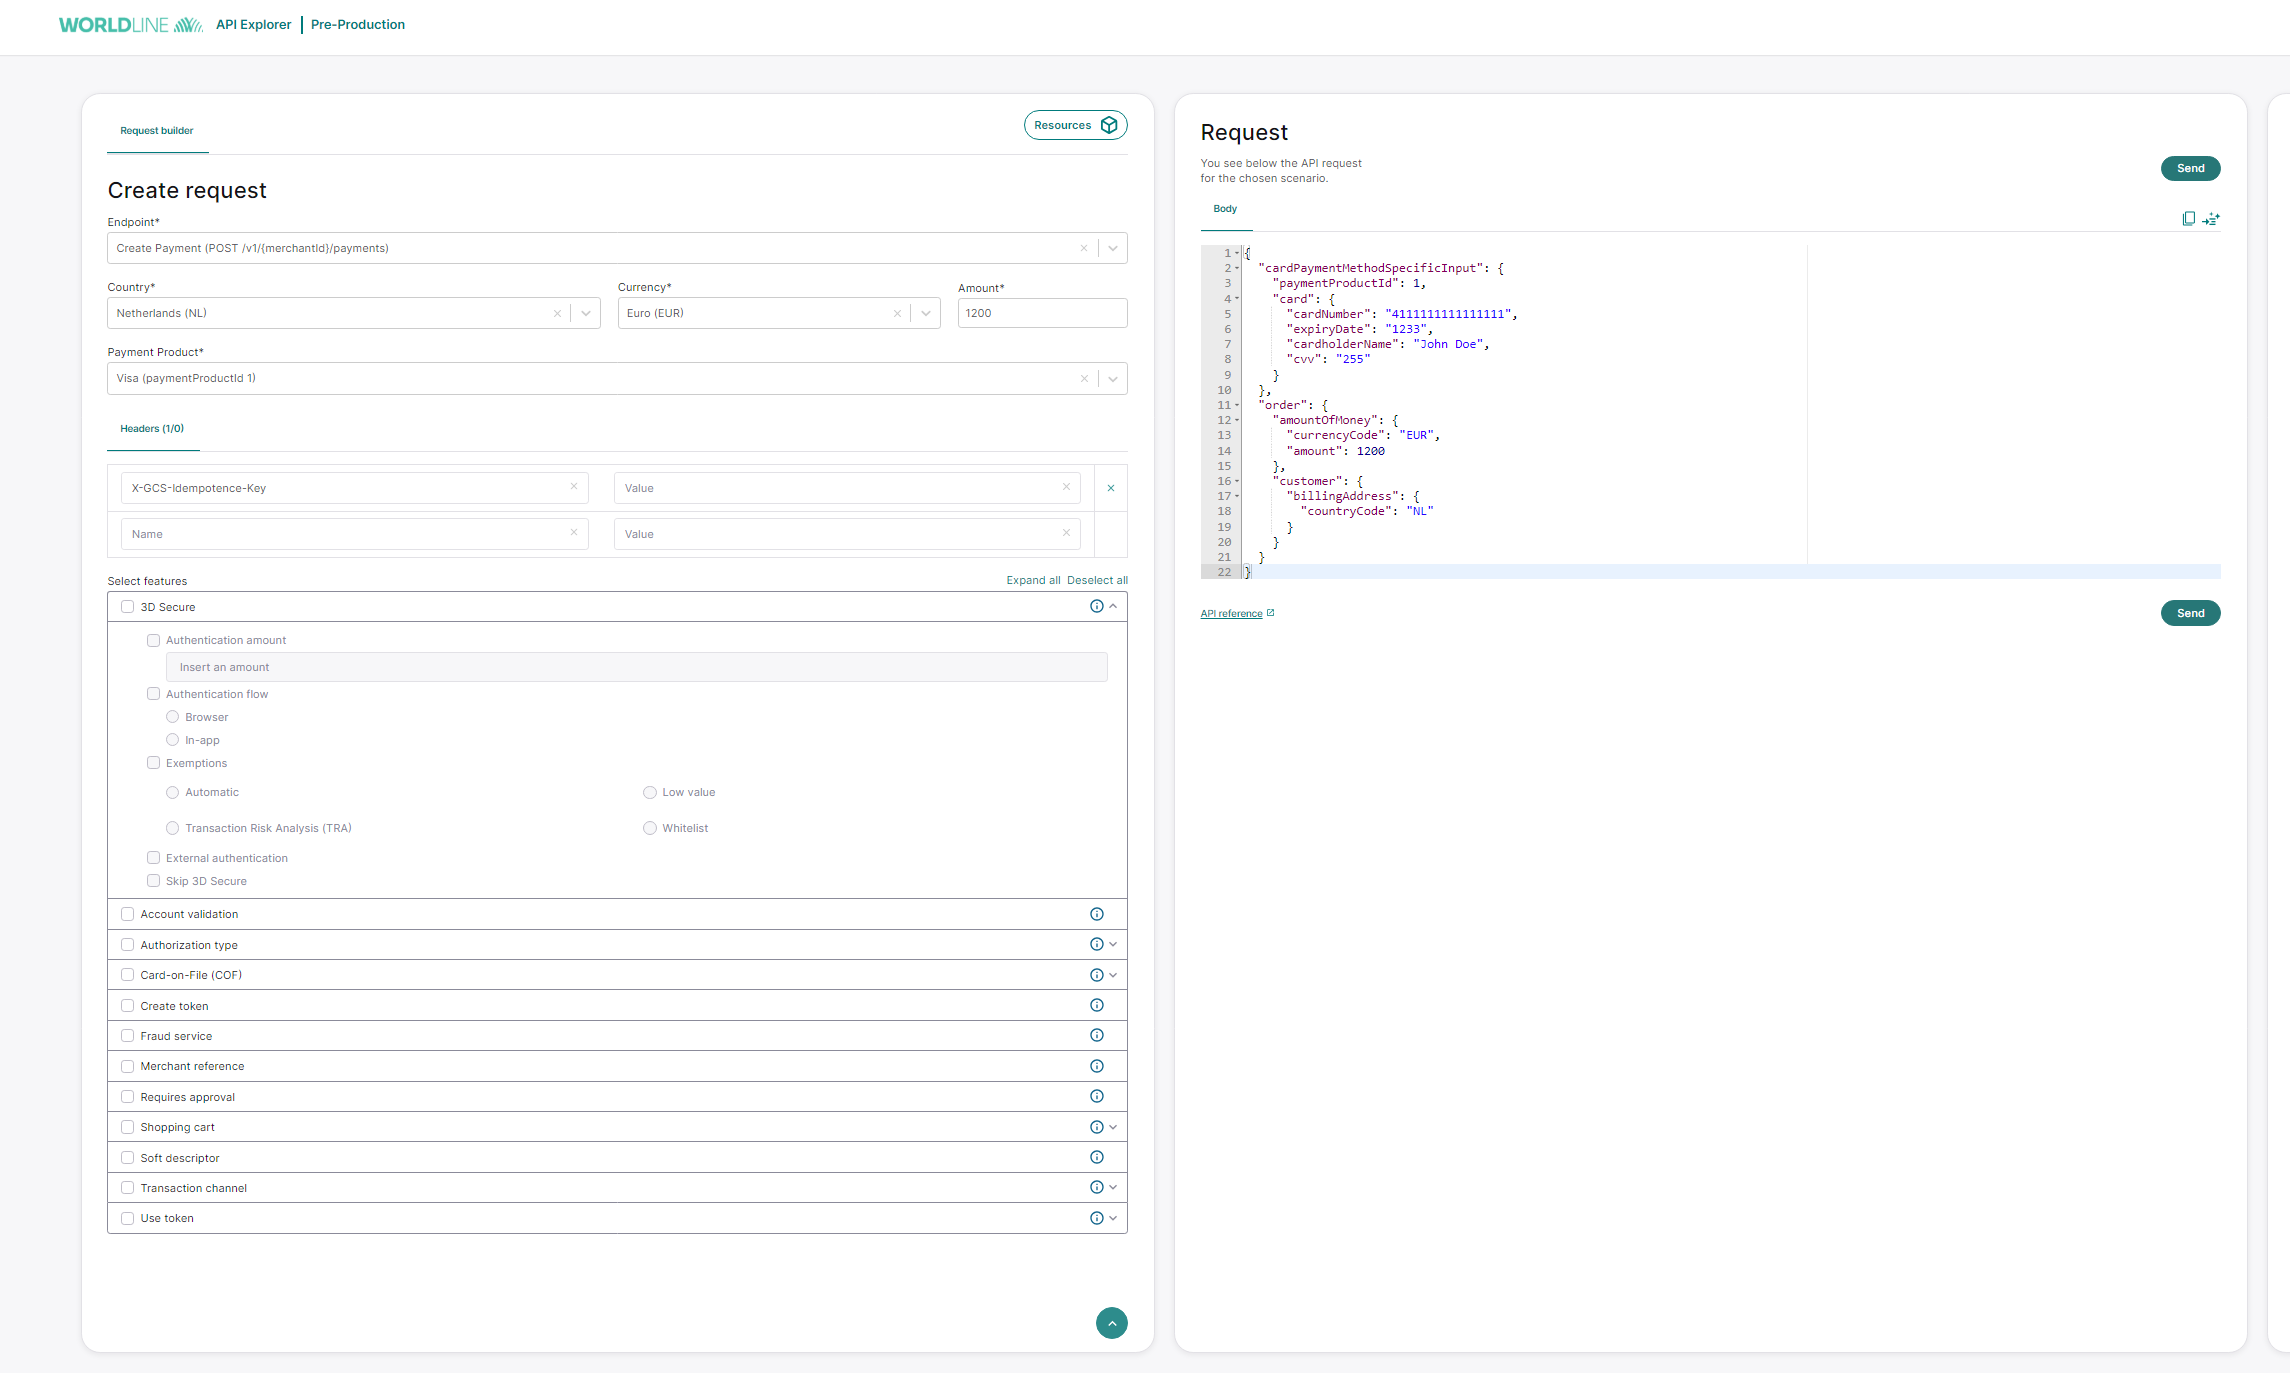This screenshot has height=1373, width=2290.
Task: Select the Low value exemption radio
Action: point(650,792)
